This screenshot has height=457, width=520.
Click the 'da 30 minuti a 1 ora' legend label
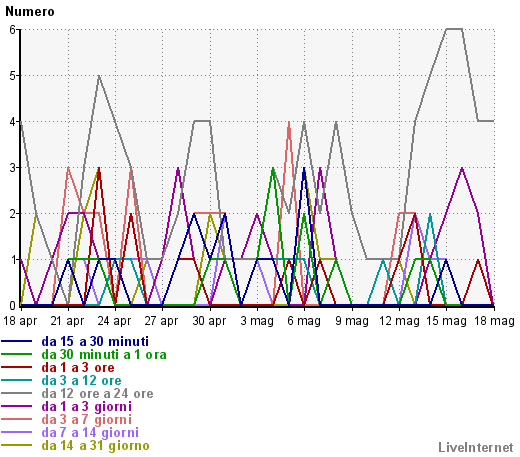(104, 355)
